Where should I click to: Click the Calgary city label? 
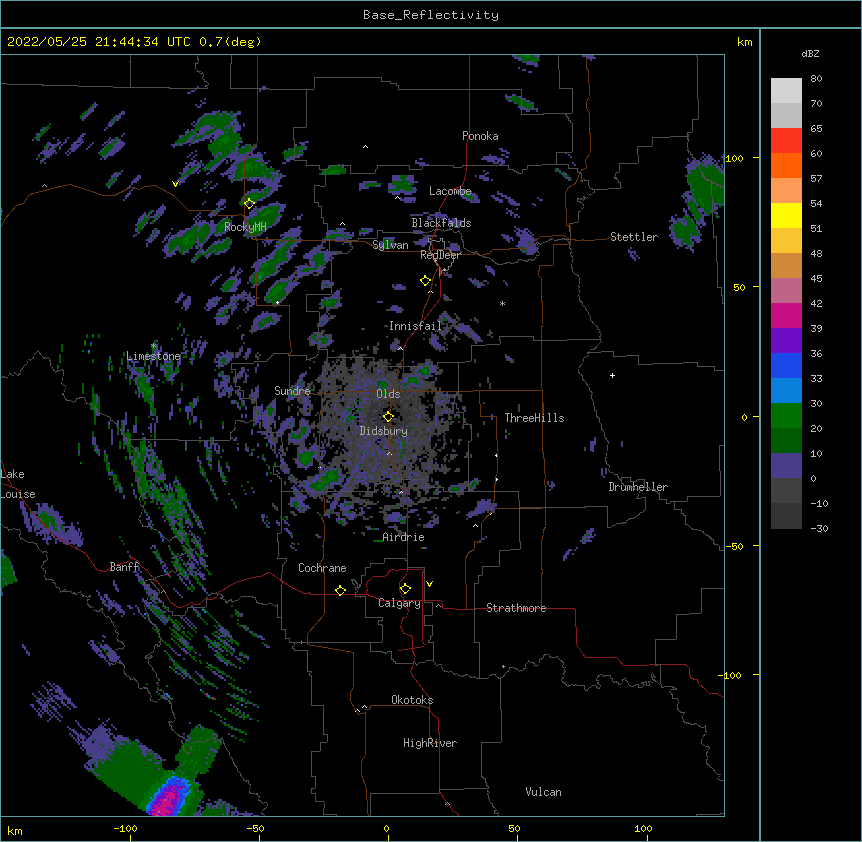399,603
